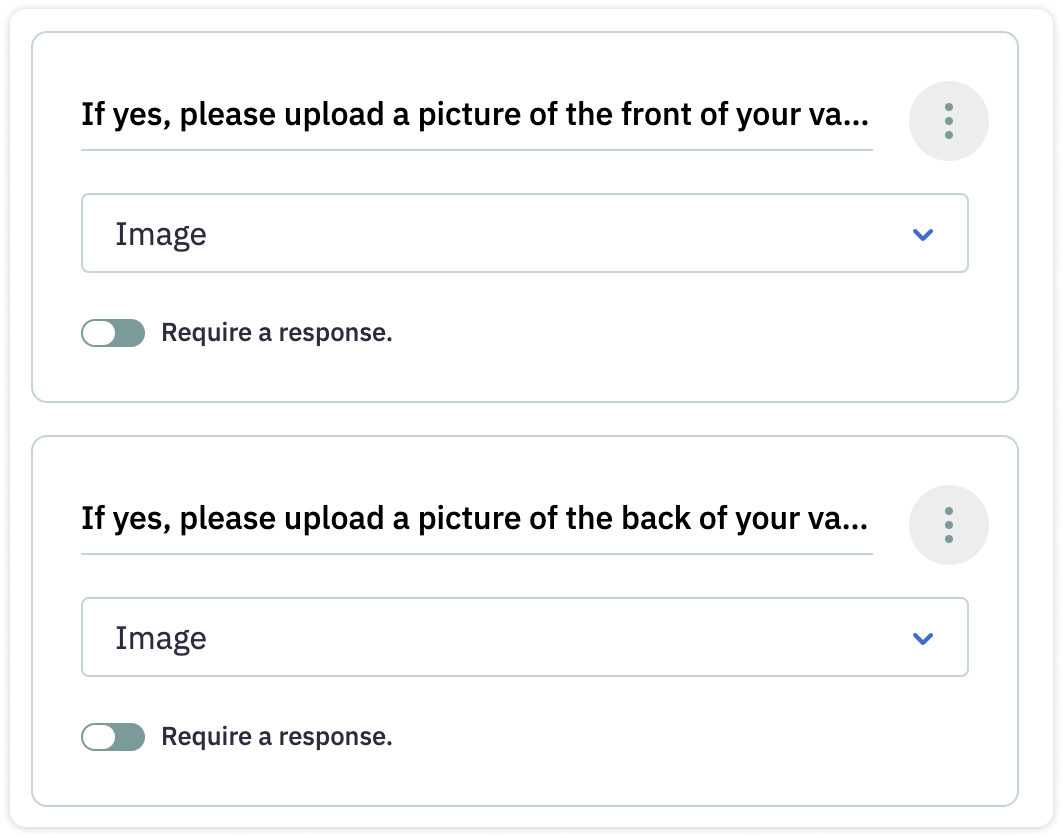Toggle Require a response for the back picture question
This screenshot has height=838, width=1063.
(113, 737)
